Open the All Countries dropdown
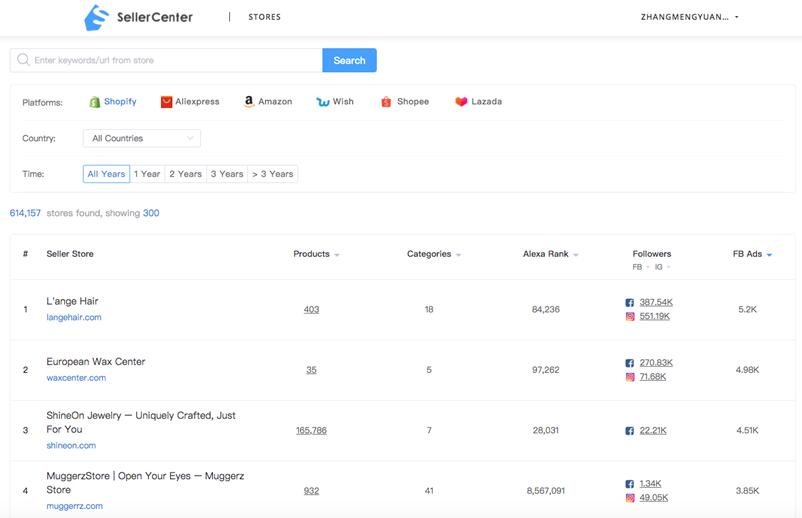Image resolution: width=802 pixels, height=518 pixels. coord(142,138)
